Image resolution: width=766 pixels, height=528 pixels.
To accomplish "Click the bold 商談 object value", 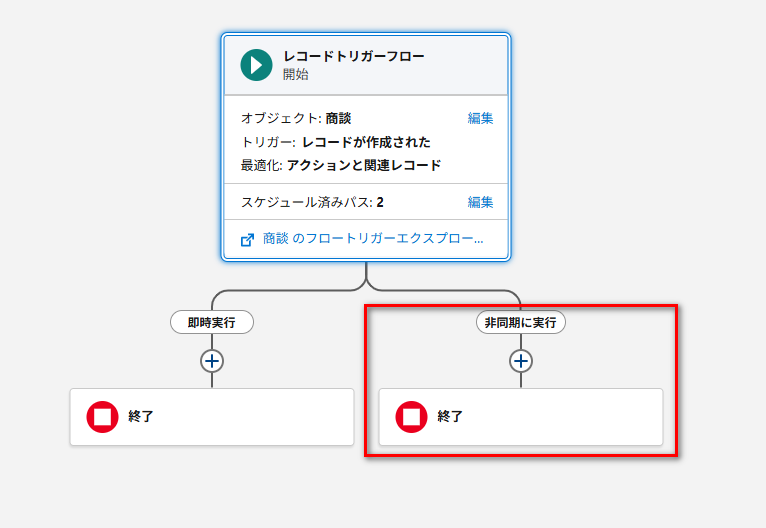I will pyautogui.click(x=339, y=118).
